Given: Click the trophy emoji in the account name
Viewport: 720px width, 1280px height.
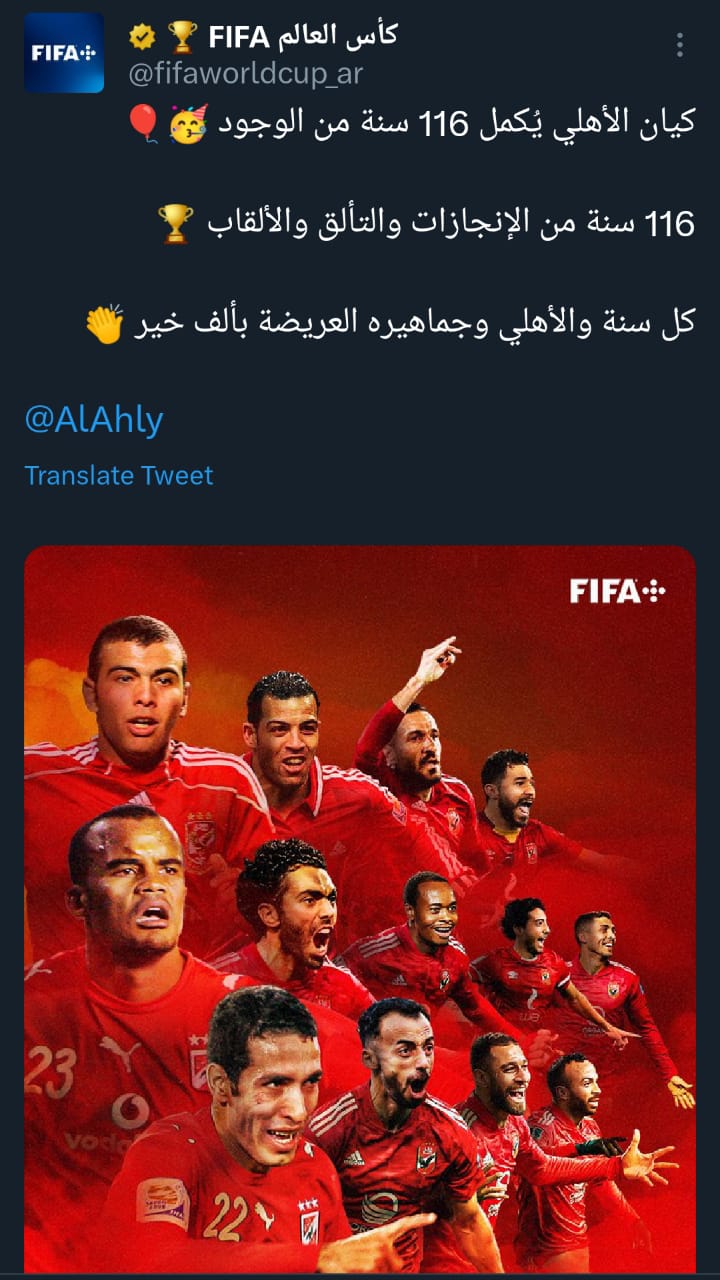Looking at the screenshot, I should [x=182, y=37].
